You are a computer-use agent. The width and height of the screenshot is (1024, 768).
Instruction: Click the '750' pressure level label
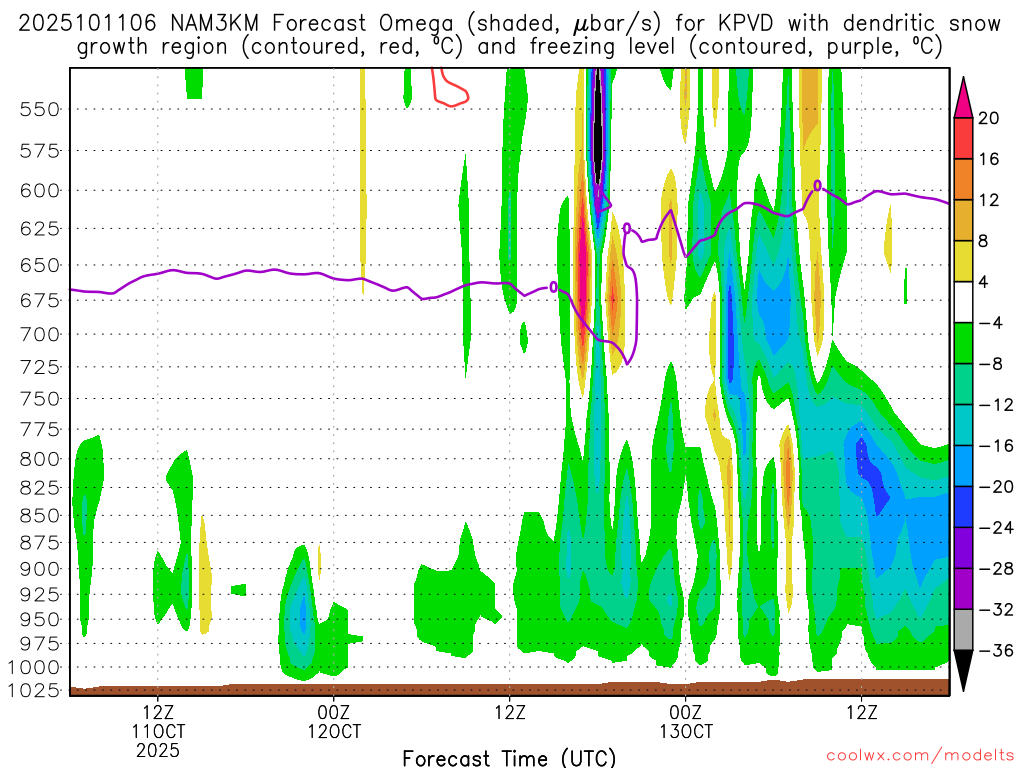[x=40, y=398]
